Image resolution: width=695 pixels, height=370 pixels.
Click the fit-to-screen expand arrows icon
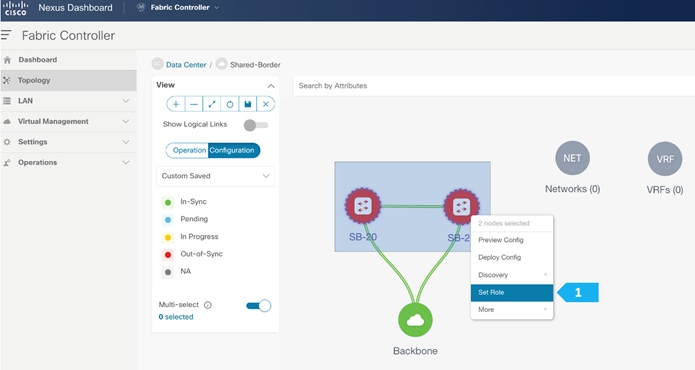[212, 104]
